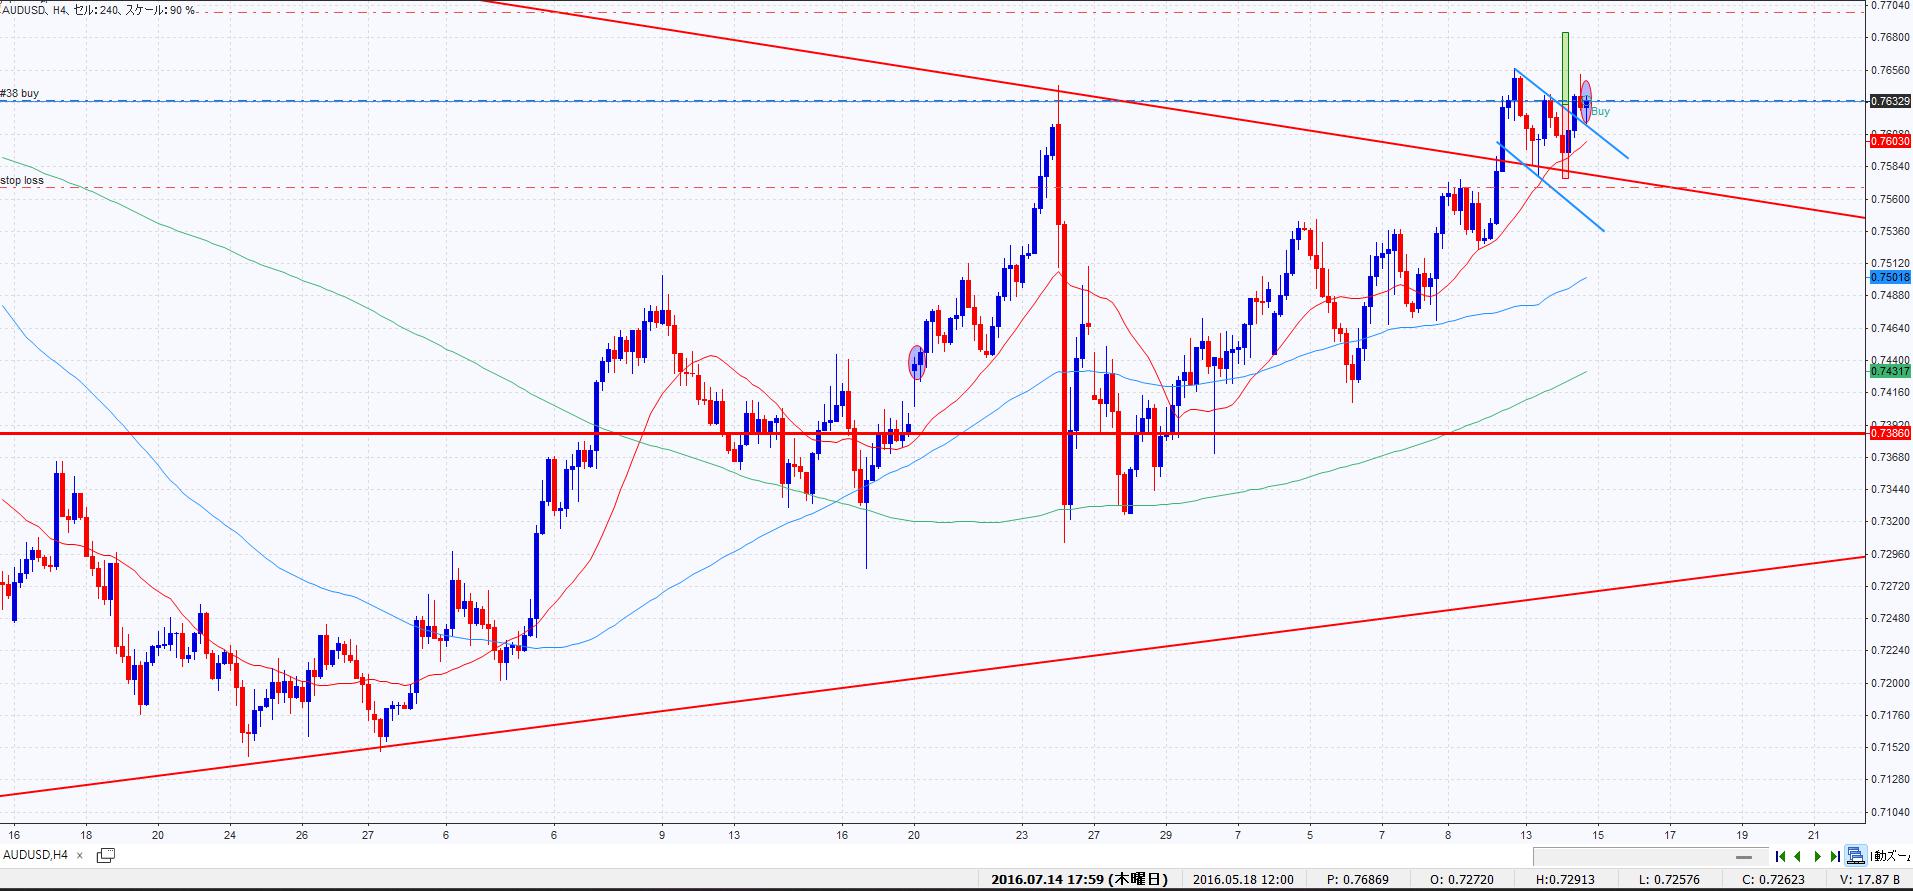The width and height of the screenshot is (1913, 891).
Task: Click the previous chart green left arrow
Action: coord(1799,856)
